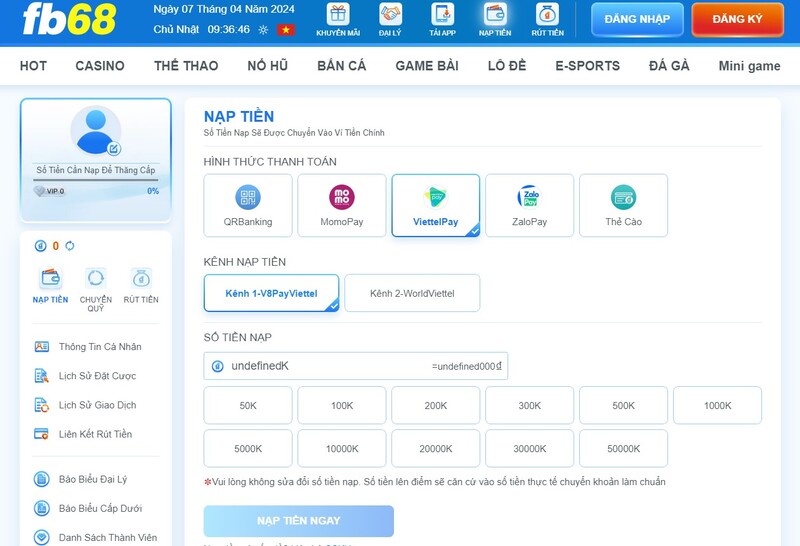Pick the 300K preset amount
This screenshot has height=546, width=800.
pyautogui.click(x=530, y=406)
